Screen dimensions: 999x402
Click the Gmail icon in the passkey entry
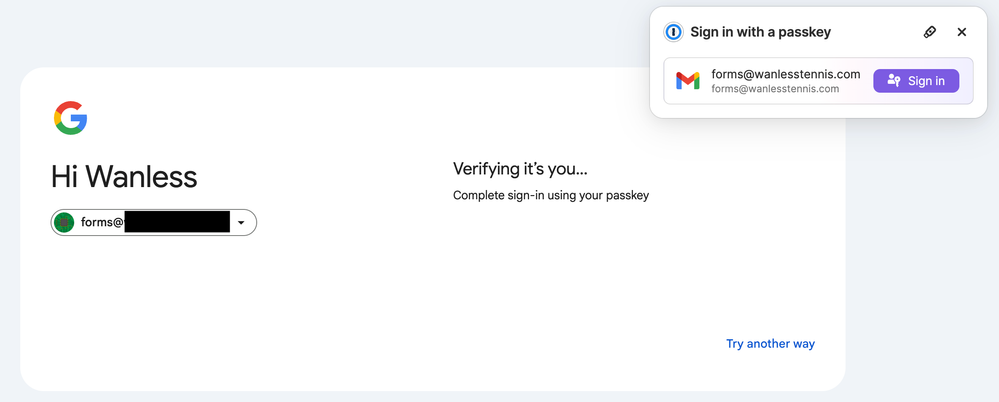coord(687,81)
